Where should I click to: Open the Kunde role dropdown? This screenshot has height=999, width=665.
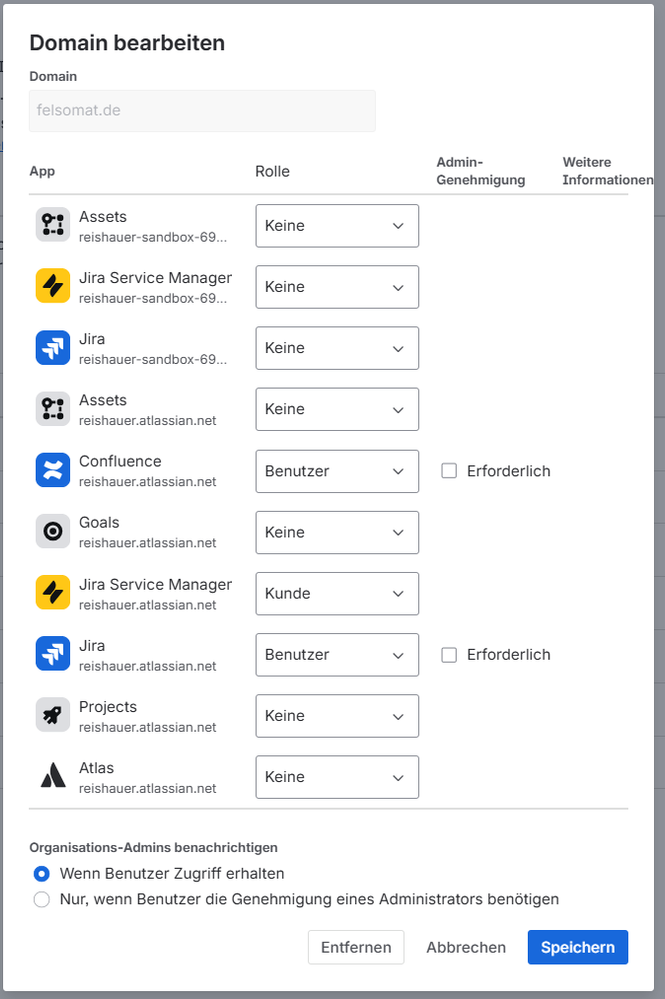(337, 594)
